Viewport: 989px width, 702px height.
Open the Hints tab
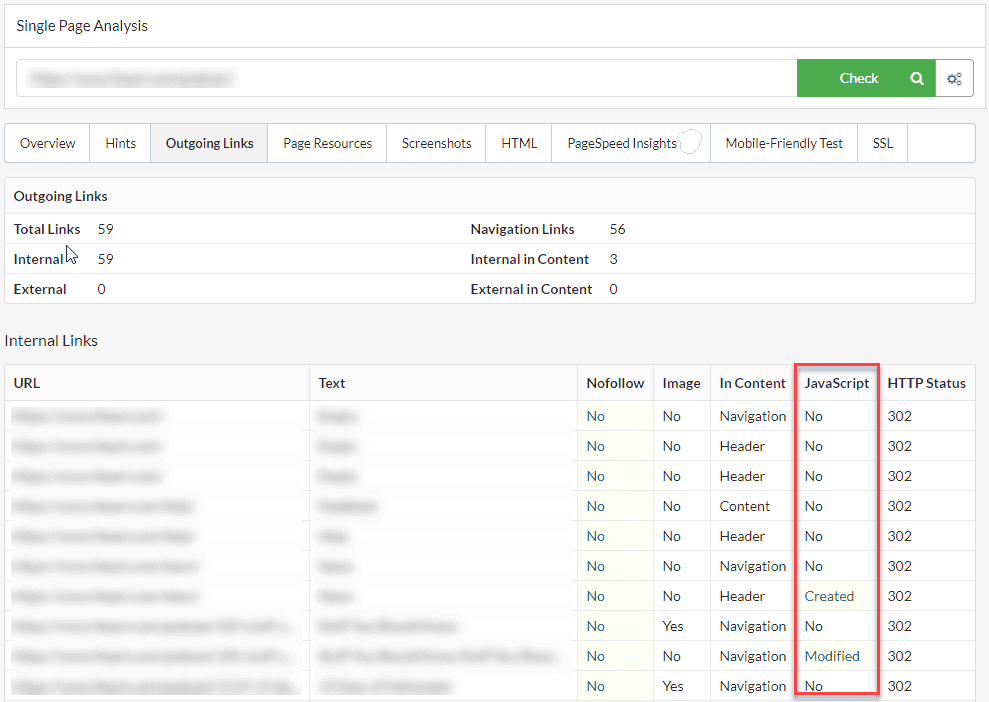(120, 143)
